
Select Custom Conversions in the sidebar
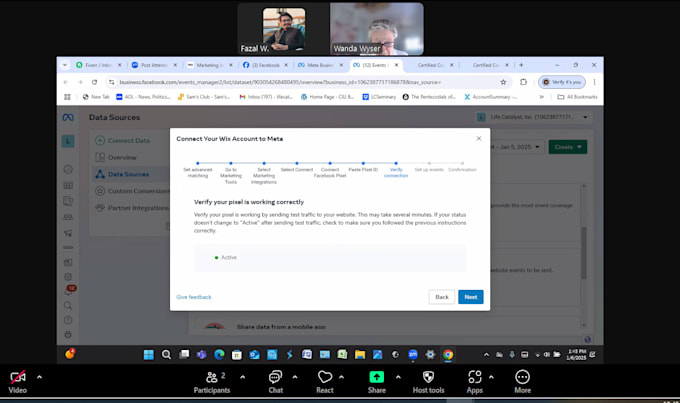(x=132, y=191)
